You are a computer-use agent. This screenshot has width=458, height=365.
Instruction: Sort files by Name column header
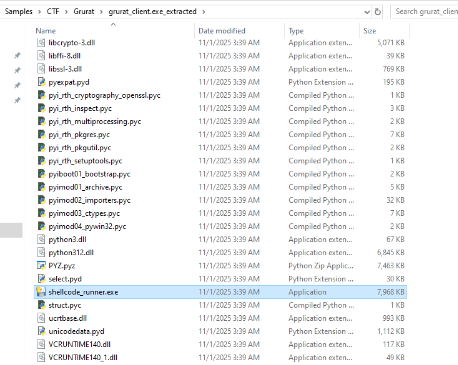46,31
